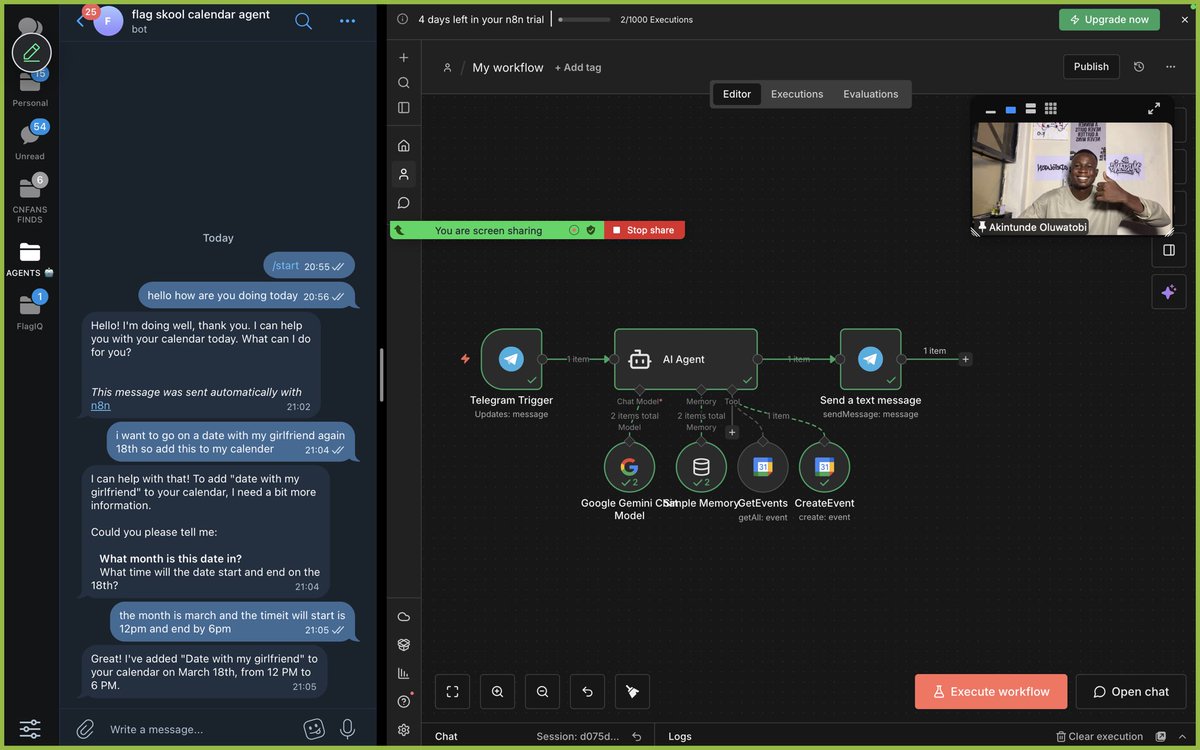Click Clear execution in logs bar
Image resolution: width=1200 pixels, height=750 pixels.
(1099, 737)
